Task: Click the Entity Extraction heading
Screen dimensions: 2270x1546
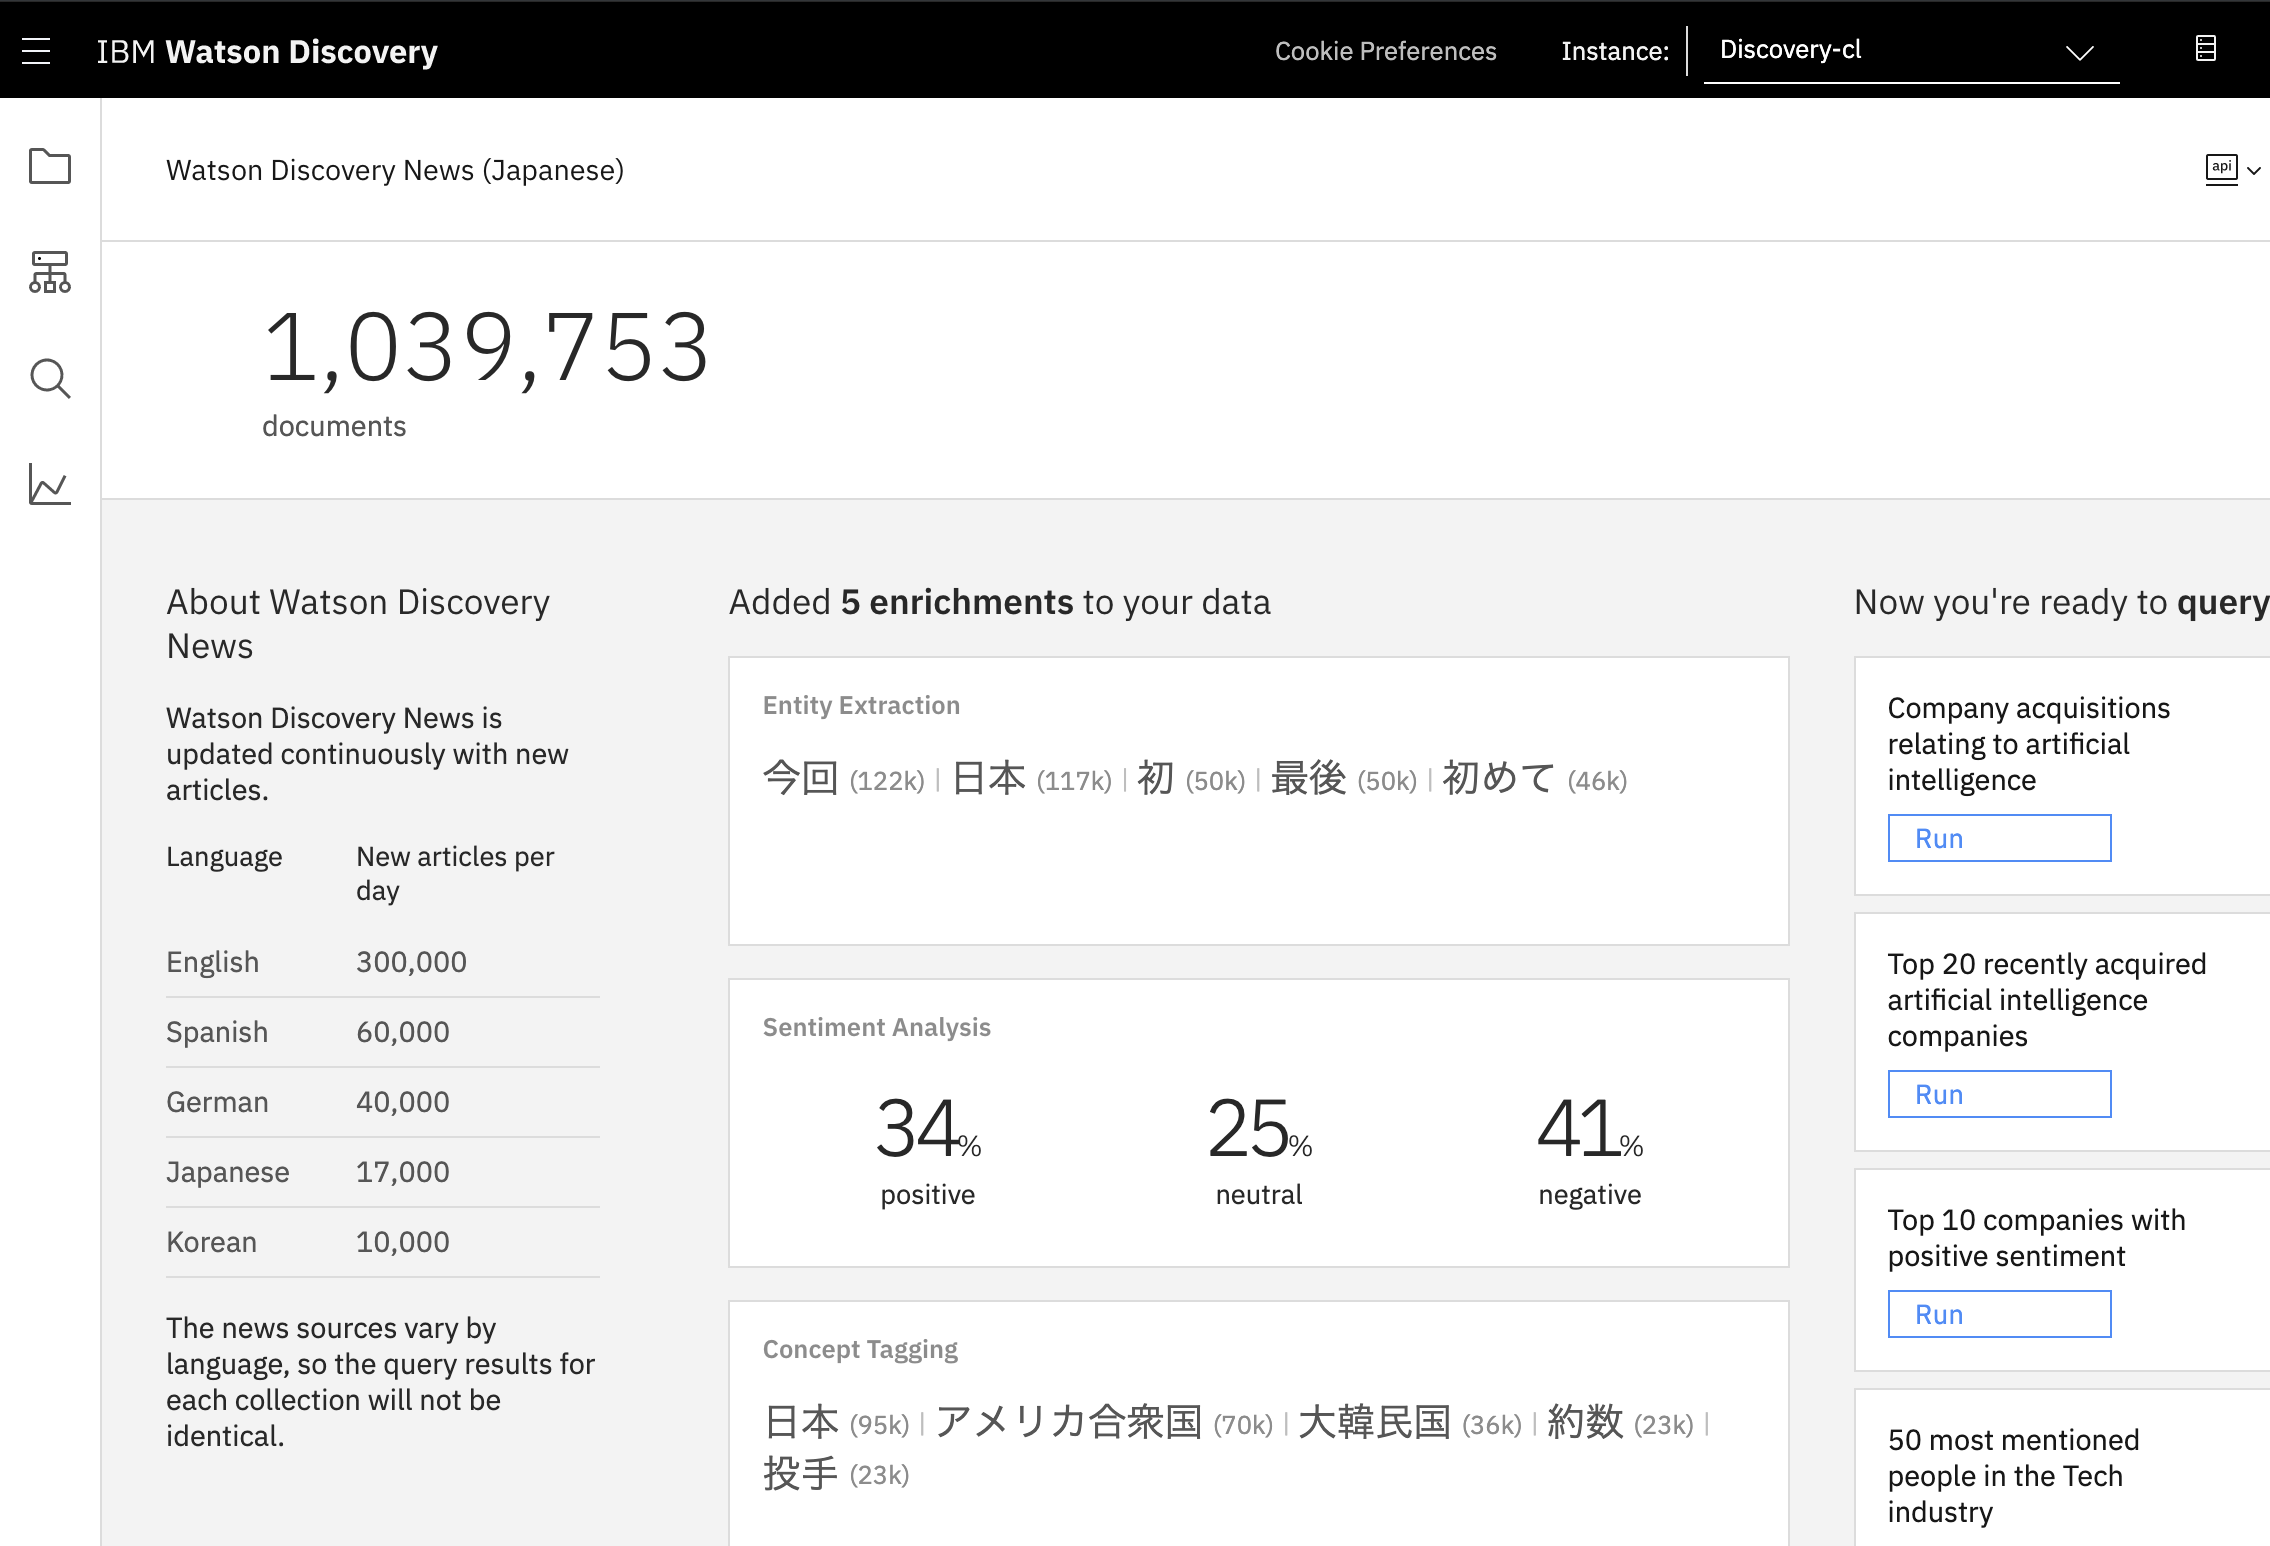Action: click(861, 706)
